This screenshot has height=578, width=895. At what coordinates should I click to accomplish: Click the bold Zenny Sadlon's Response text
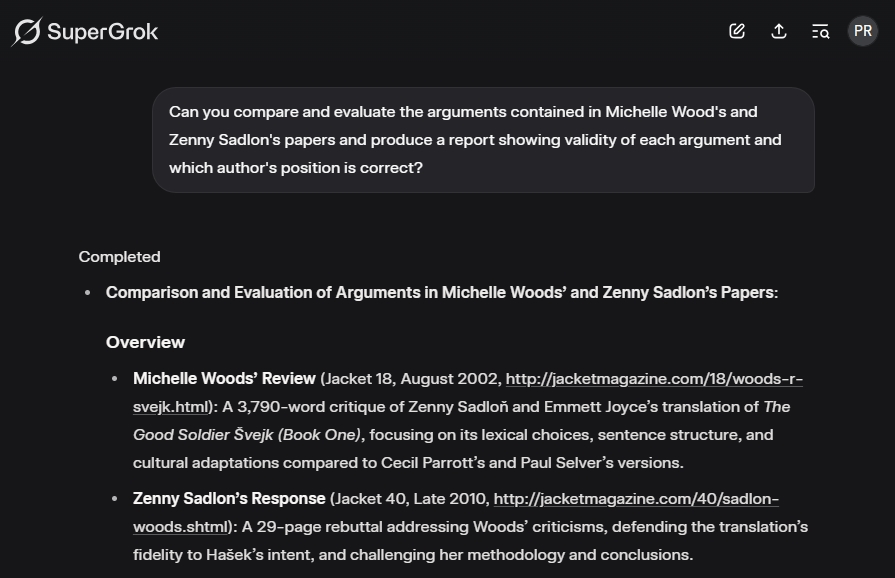click(x=229, y=499)
